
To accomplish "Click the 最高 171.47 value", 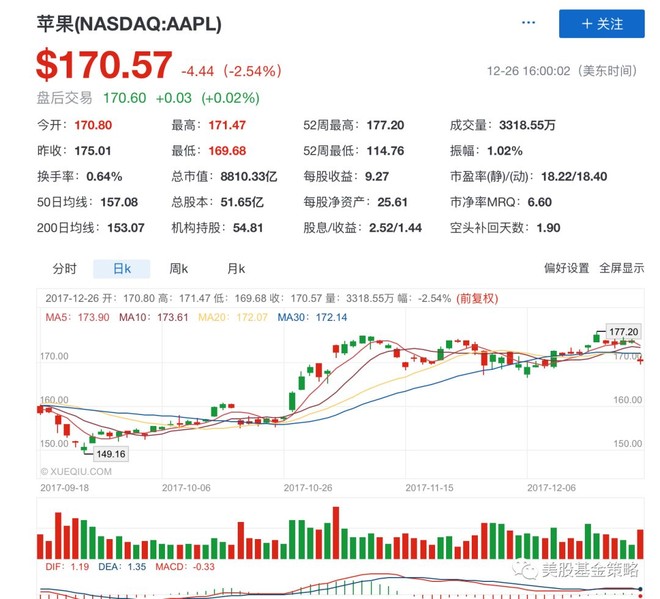I will 227,125.
